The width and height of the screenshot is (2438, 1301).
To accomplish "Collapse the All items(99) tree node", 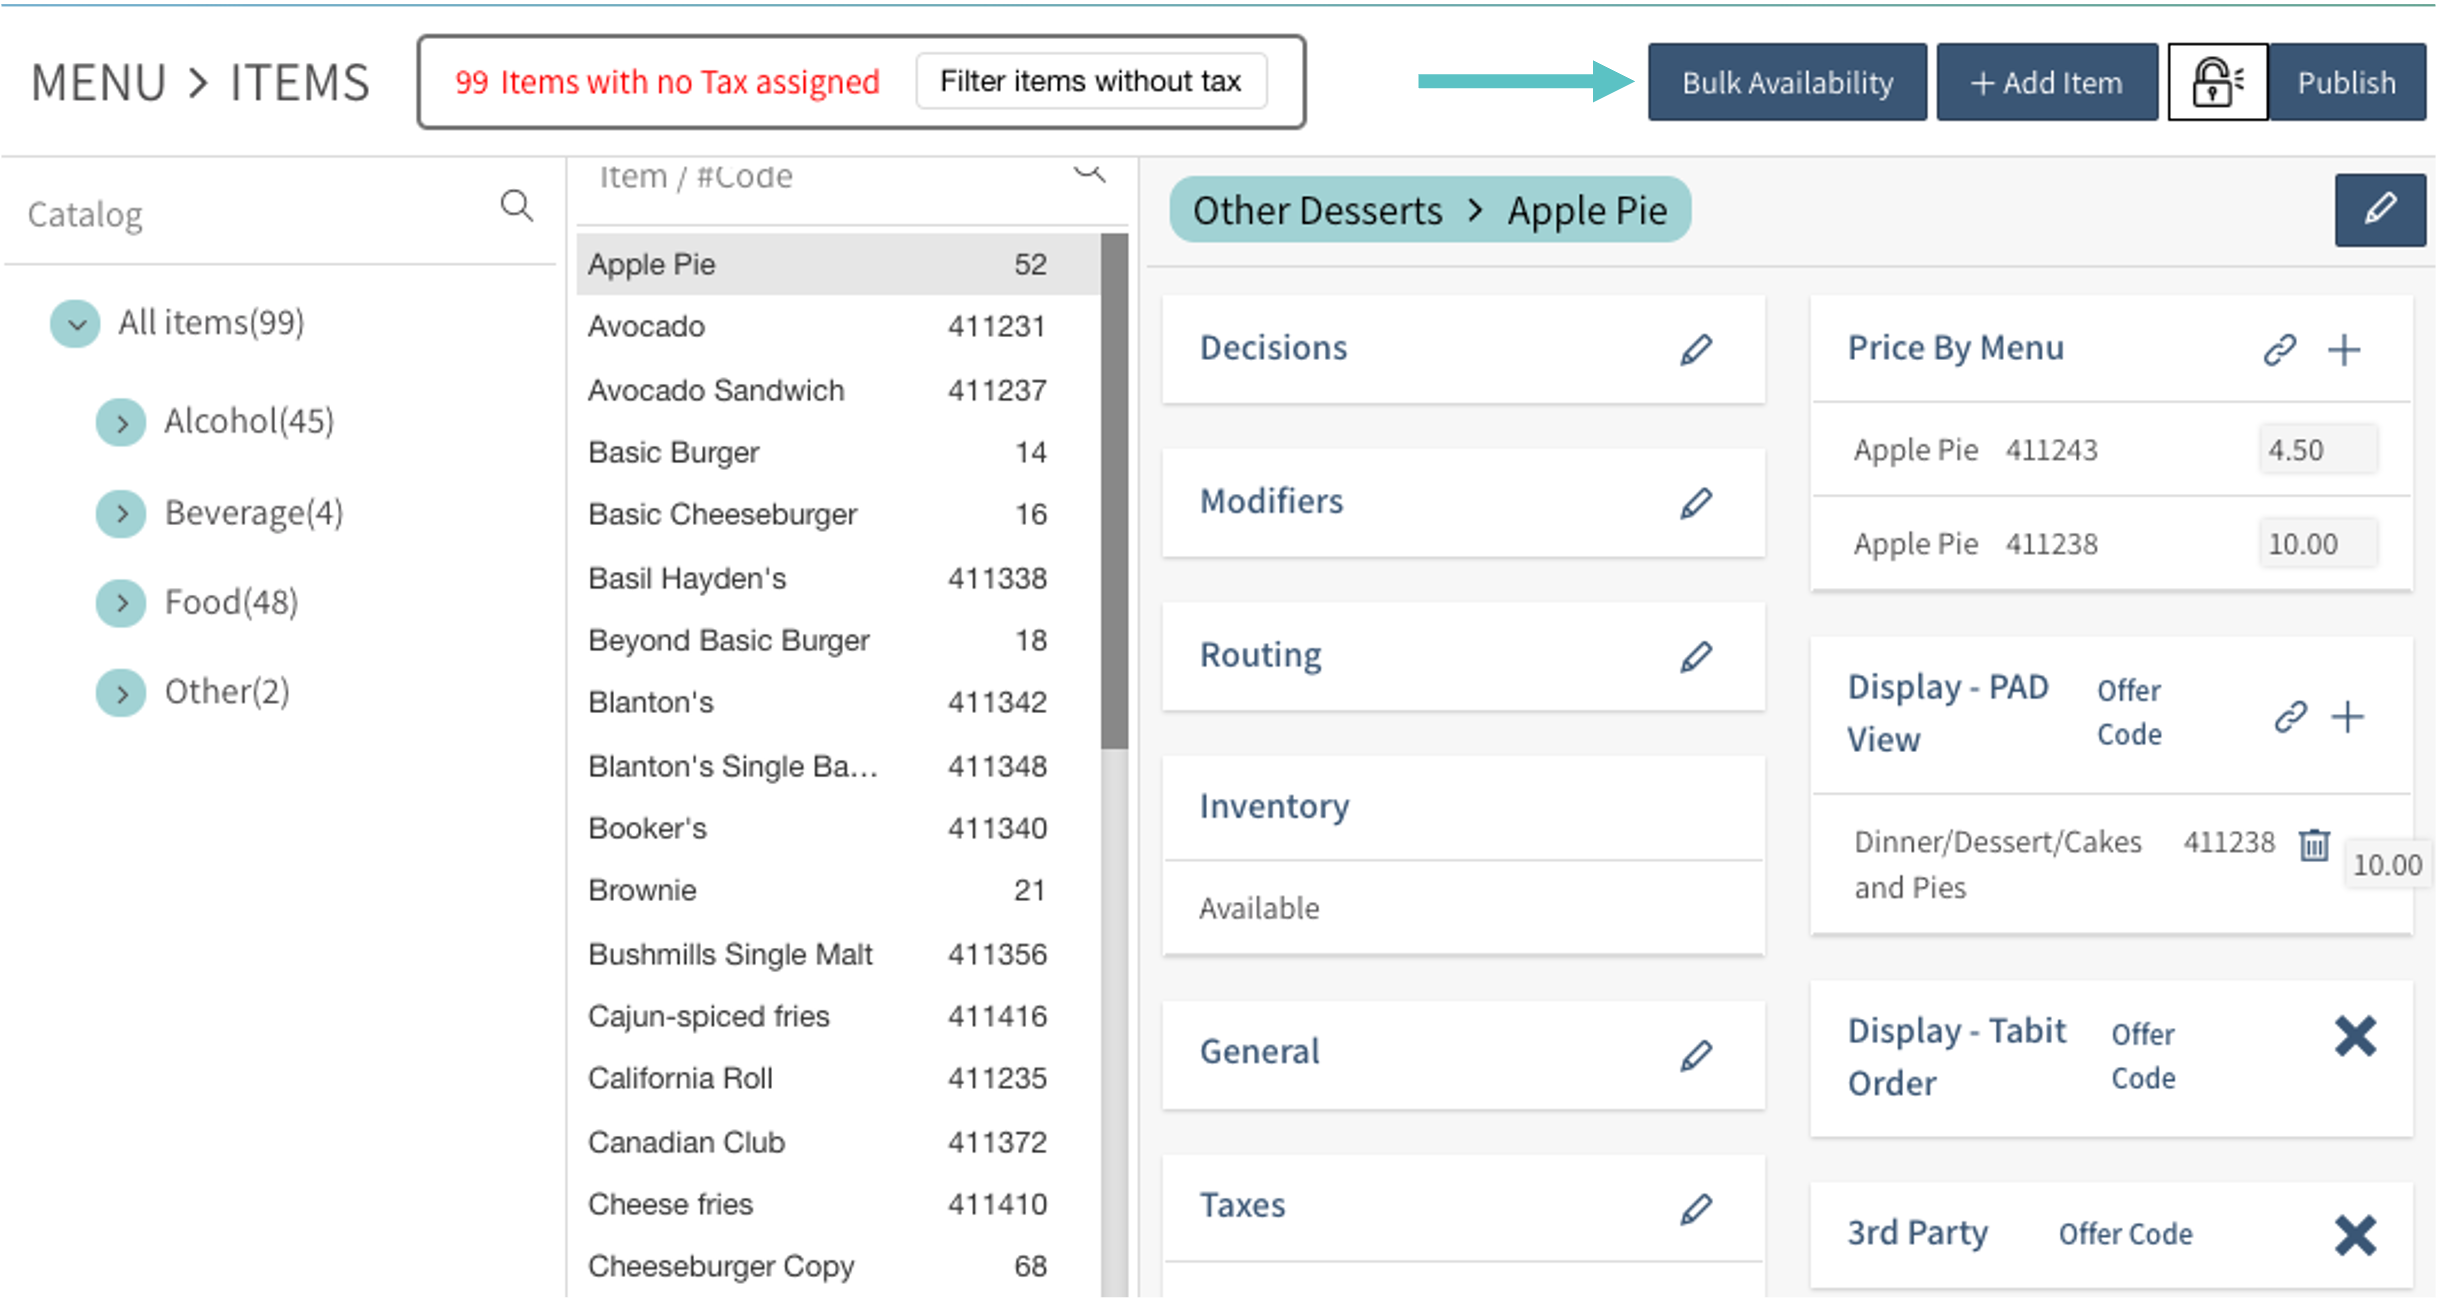I will (76, 323).
